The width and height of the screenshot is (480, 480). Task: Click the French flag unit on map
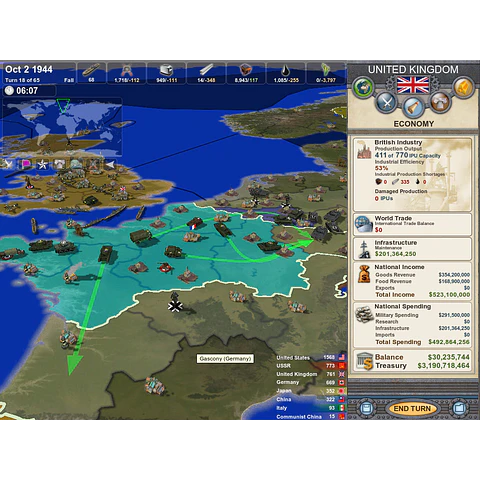(x=194, y=223)
